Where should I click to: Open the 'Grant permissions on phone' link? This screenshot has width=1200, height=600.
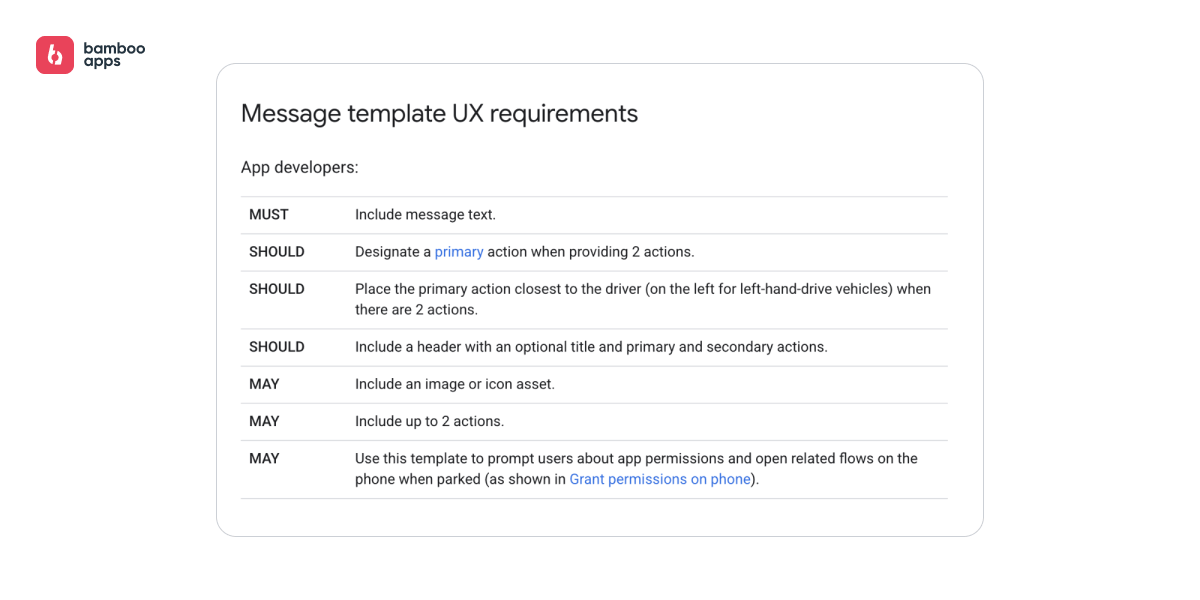(660, 479)
